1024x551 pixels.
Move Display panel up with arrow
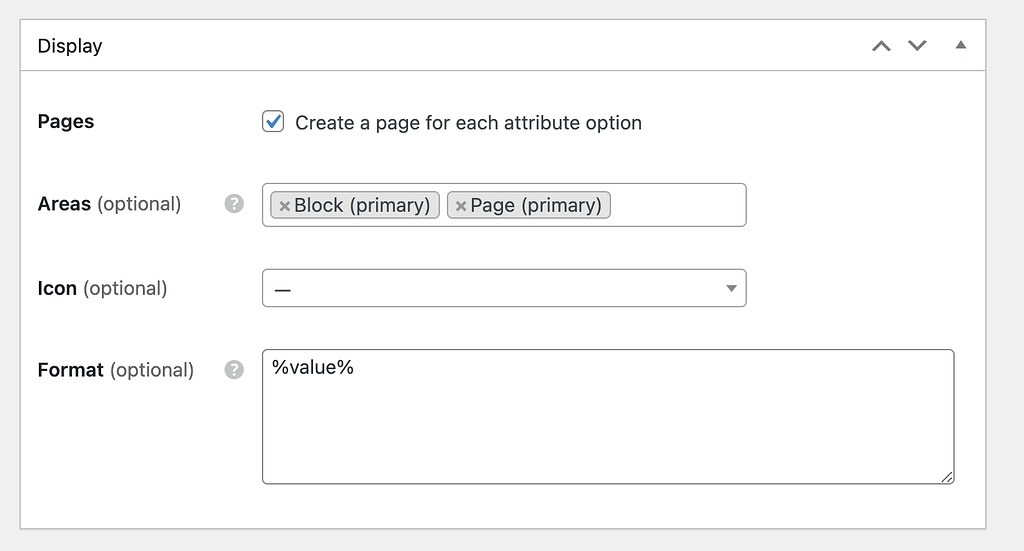(881, 46)
